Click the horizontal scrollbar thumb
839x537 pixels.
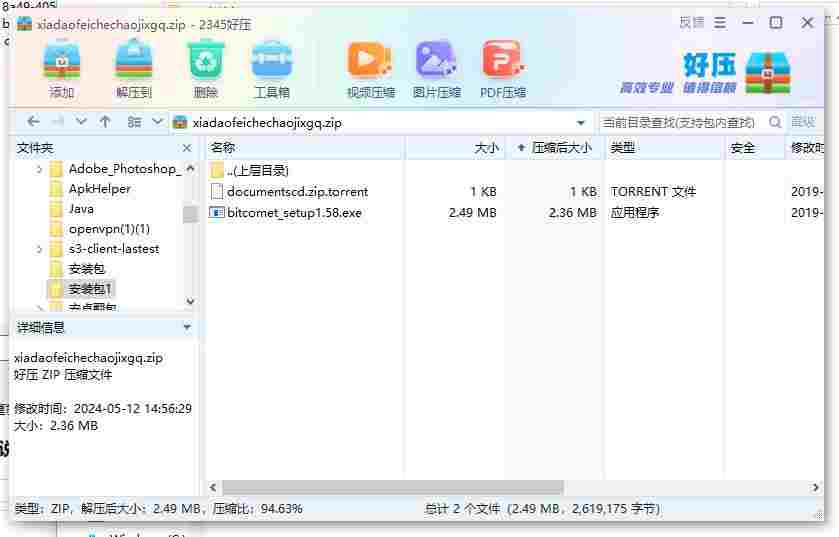click(393, 487)
